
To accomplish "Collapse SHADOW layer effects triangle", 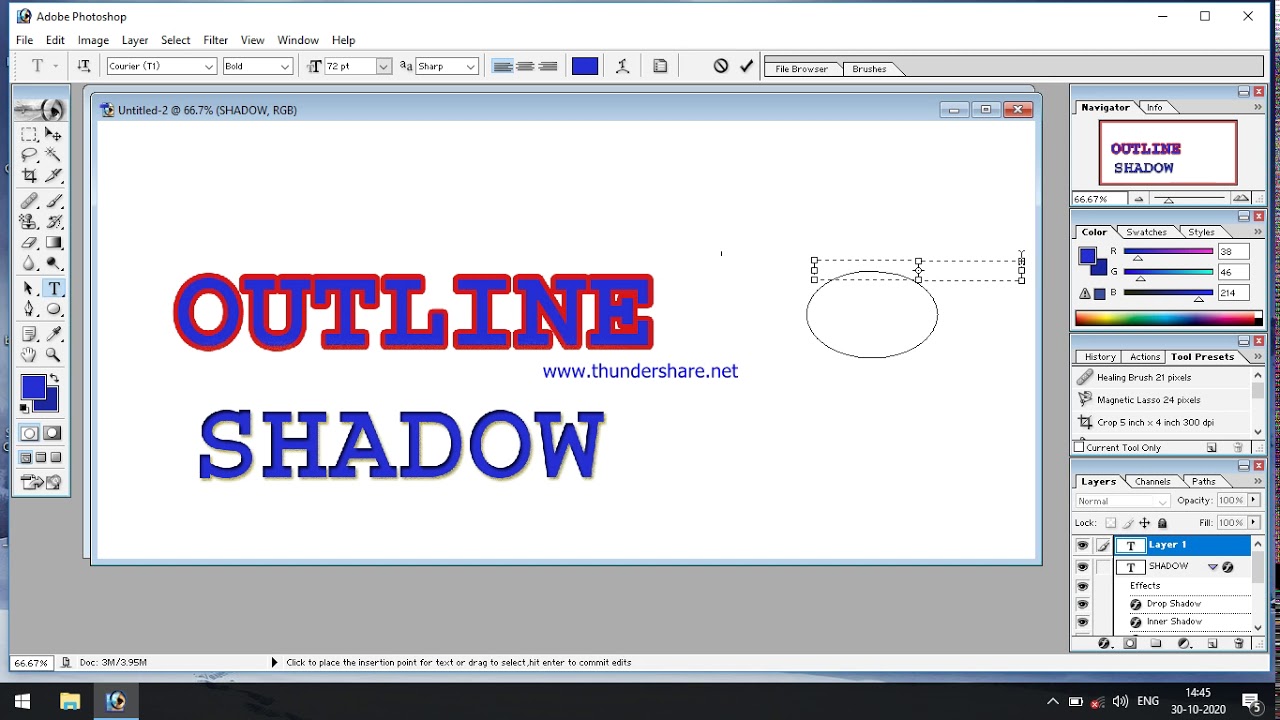I will coord(1213,567).
